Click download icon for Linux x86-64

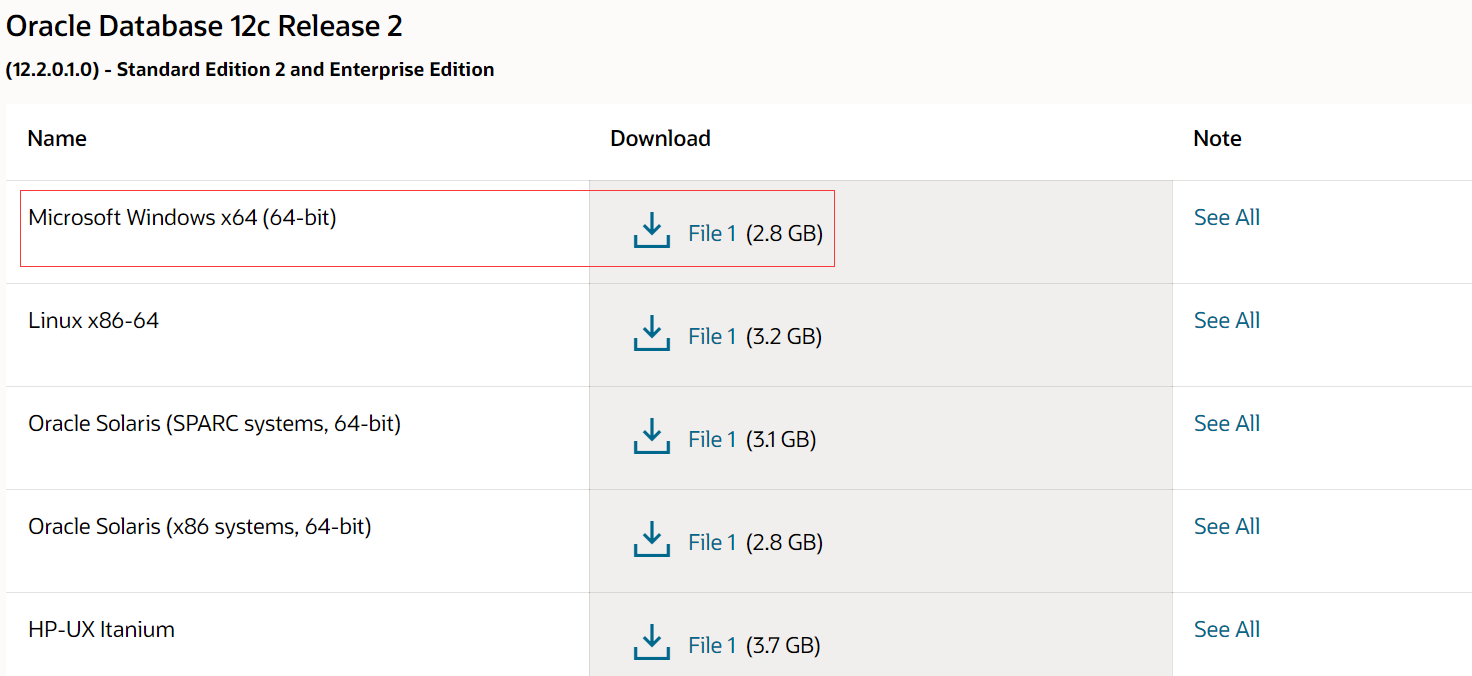pos(651,334)
